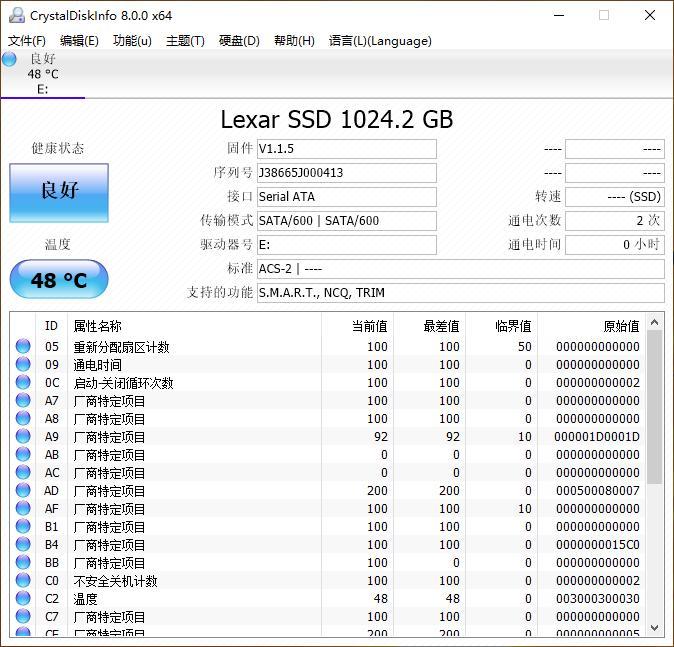Open the 硬盘(D) menu
Image resolution: width=674 pixels, height=647 pixels.
pos(239,41)
